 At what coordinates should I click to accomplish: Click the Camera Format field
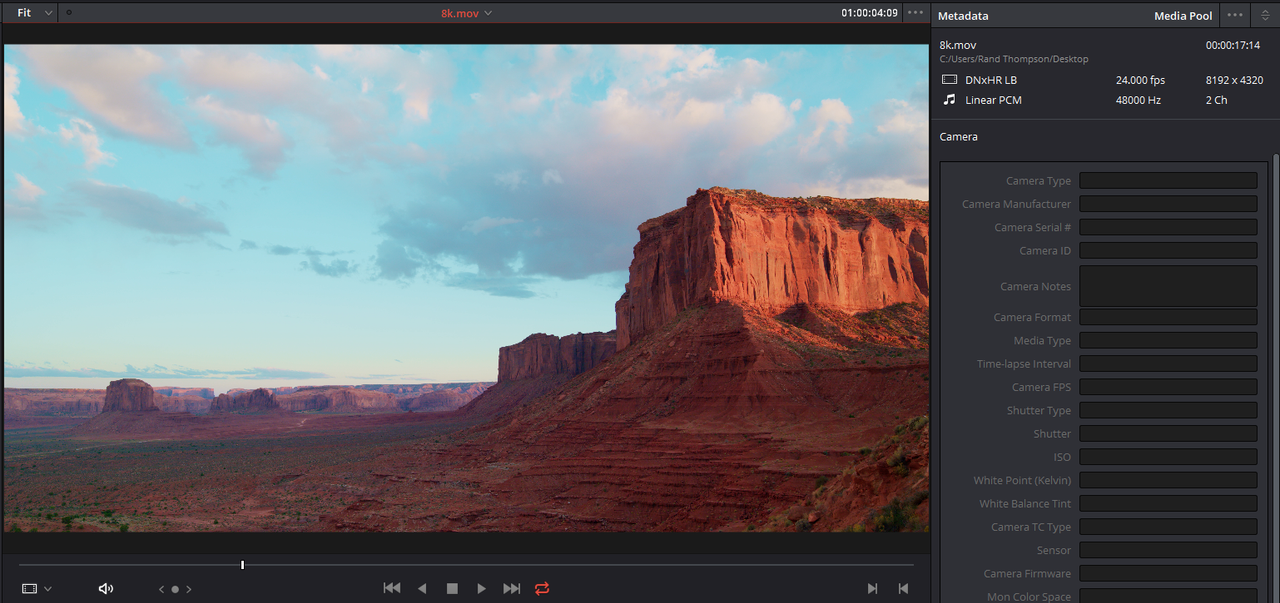click(x=1168, y=317)
